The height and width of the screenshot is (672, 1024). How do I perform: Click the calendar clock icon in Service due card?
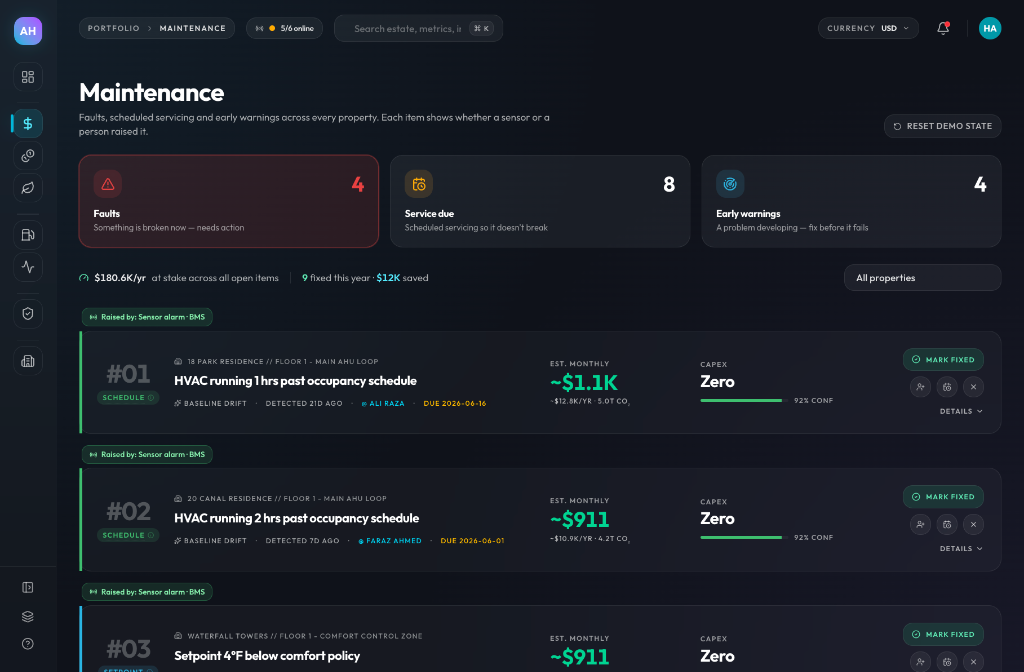click(x=419, y=184)
